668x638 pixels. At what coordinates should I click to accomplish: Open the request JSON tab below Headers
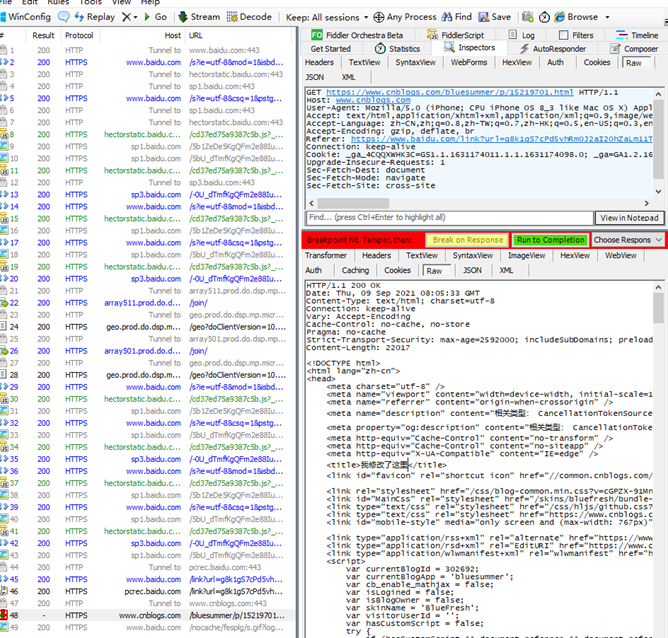(x=315, y=77)
